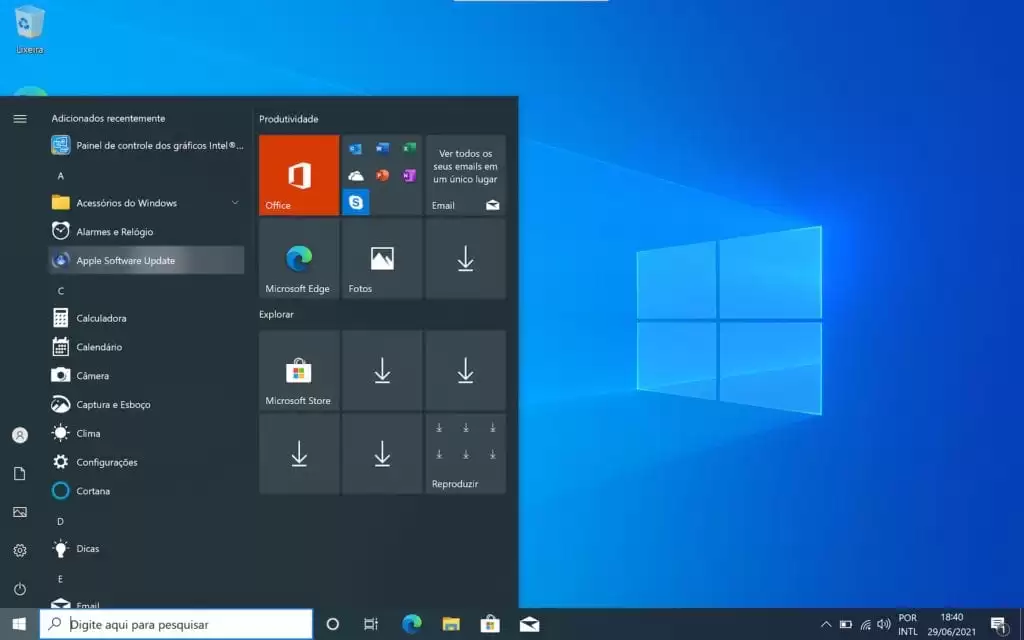Screen dimensions: 1024x640
Task: Open Pictures from the Start rail
Action: 20,512
